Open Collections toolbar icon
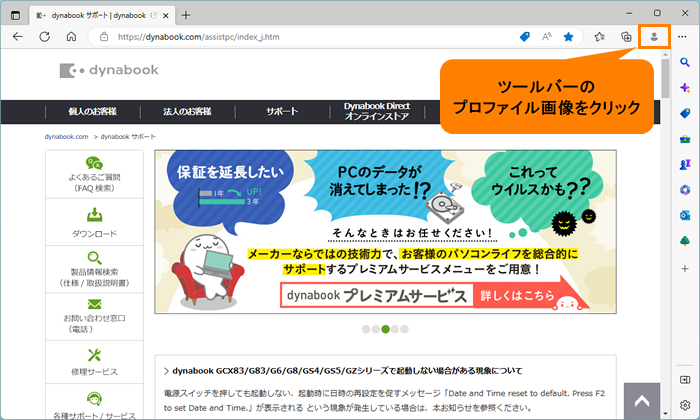Viewport: 700px width, 420px height. click(626, 37)
